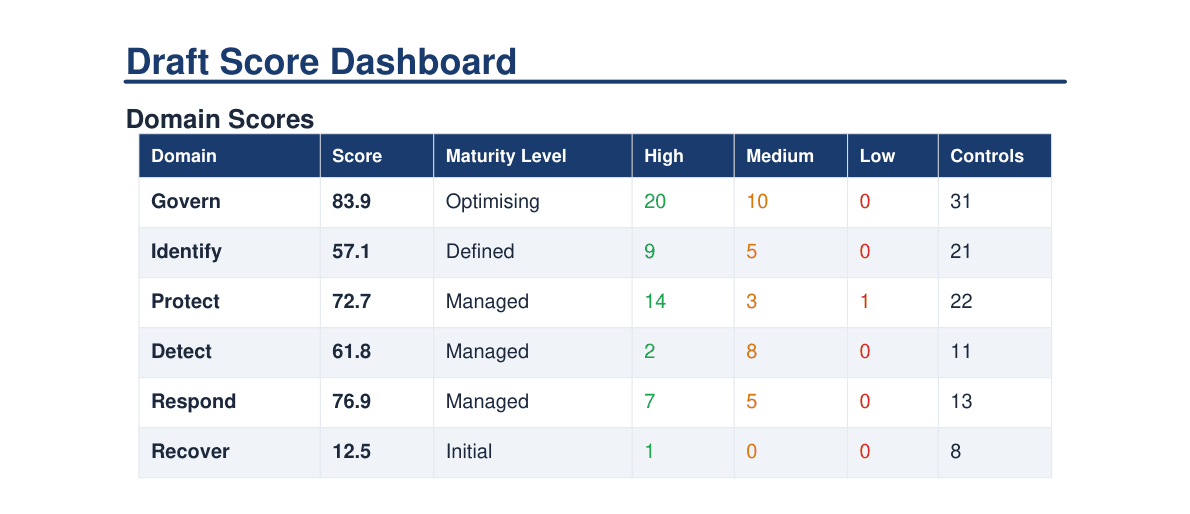Click Recover's Controls count 8
The image size is (1190, 514).
tap(955, 452)
